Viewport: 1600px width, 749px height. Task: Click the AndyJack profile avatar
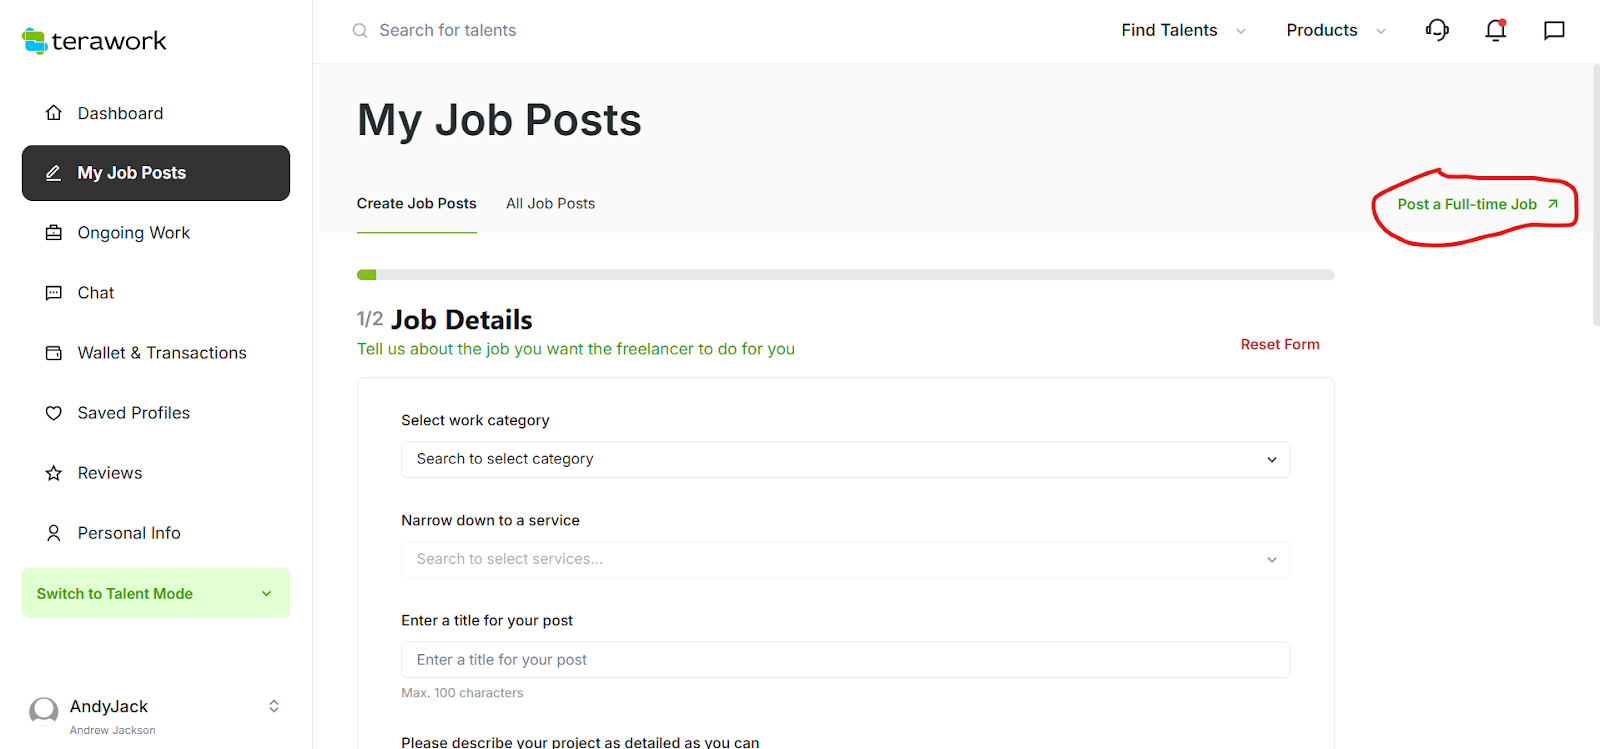point(44,711)
